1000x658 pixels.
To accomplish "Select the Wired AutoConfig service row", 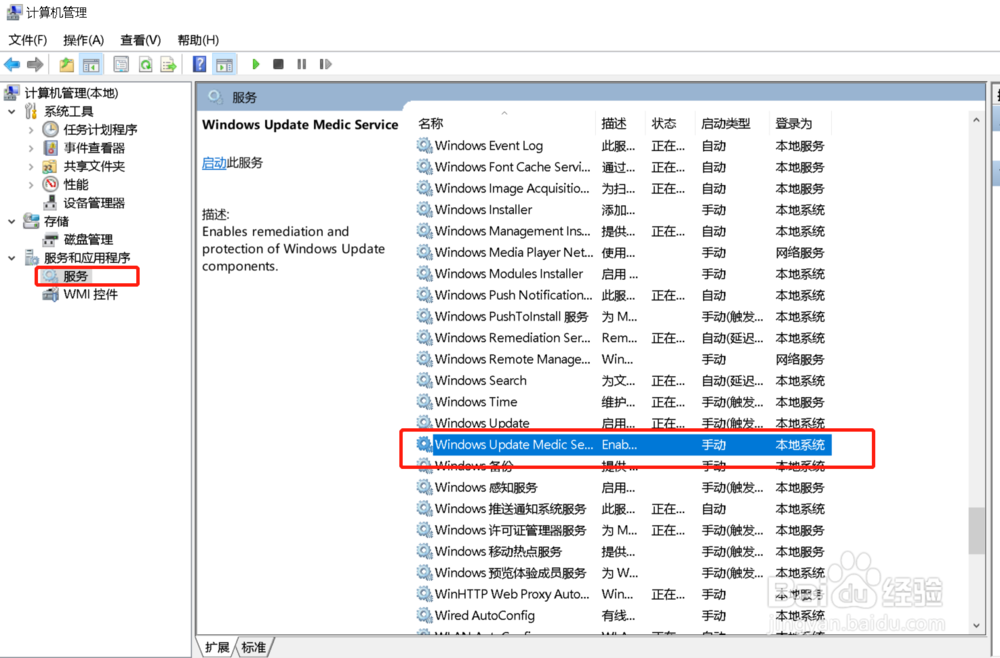I will pos(623,616).
